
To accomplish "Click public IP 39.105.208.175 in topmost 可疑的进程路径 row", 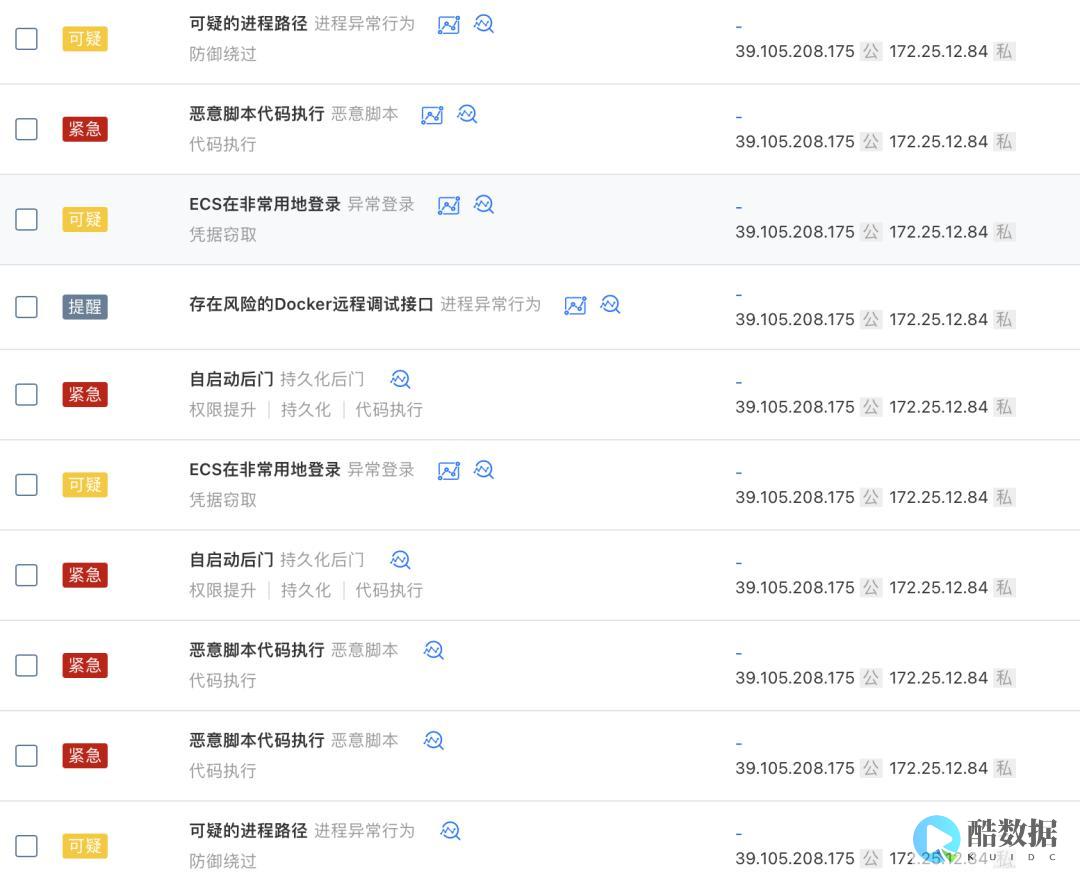I will [795, 52].
